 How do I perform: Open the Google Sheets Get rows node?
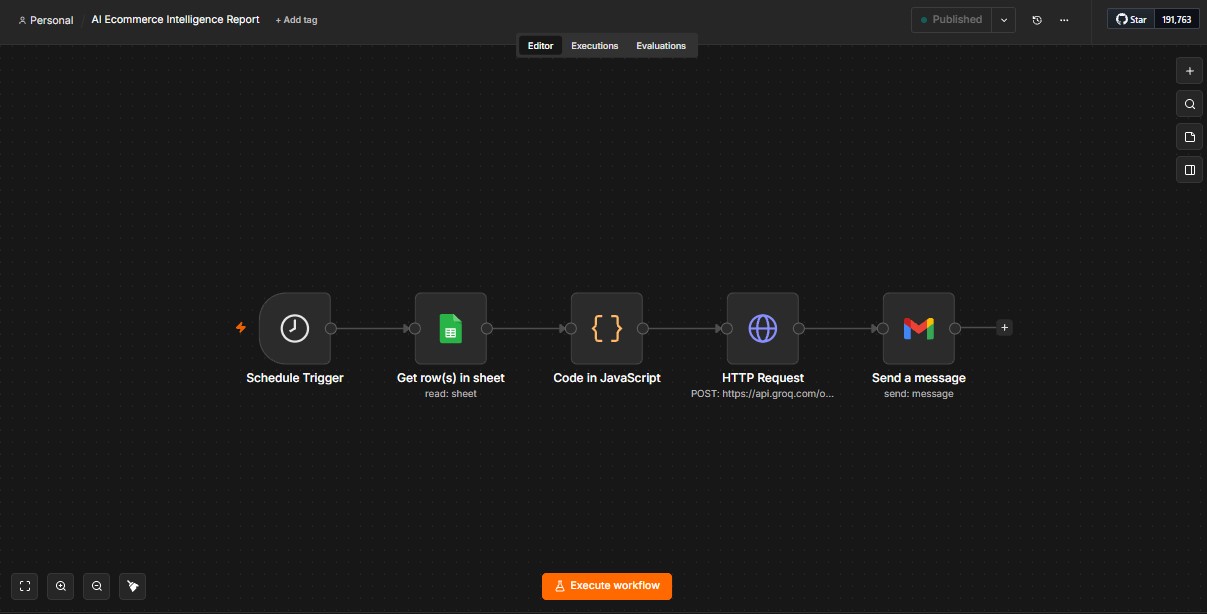450,328
